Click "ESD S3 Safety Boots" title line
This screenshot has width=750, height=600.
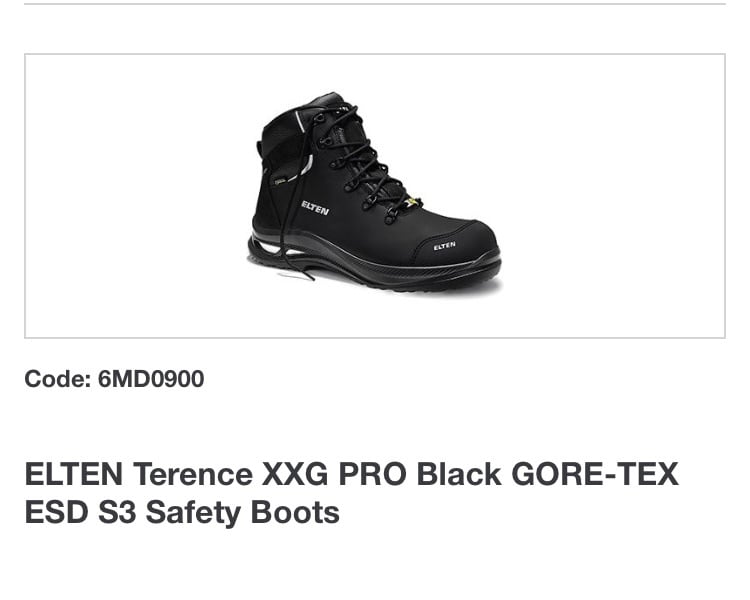[x=182, y=512]
